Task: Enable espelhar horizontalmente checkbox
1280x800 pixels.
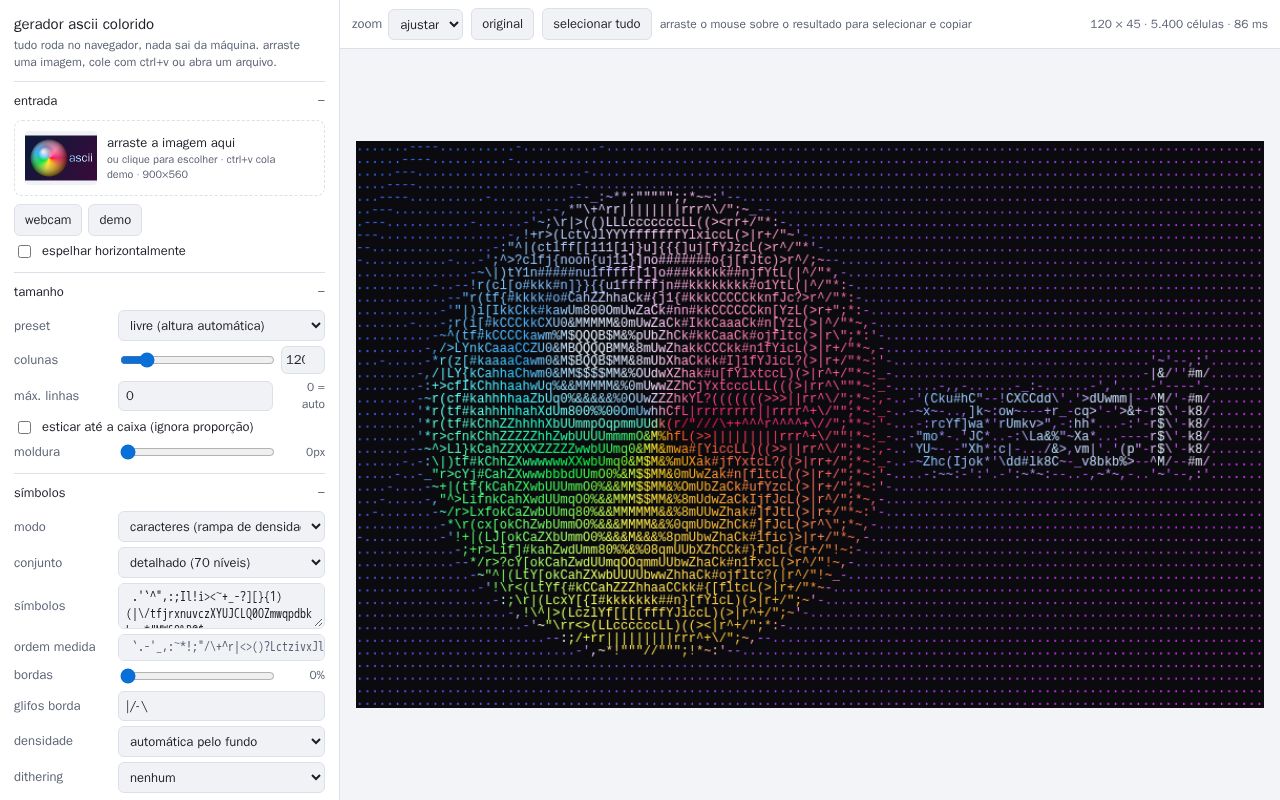Action: tap(25, 251)
